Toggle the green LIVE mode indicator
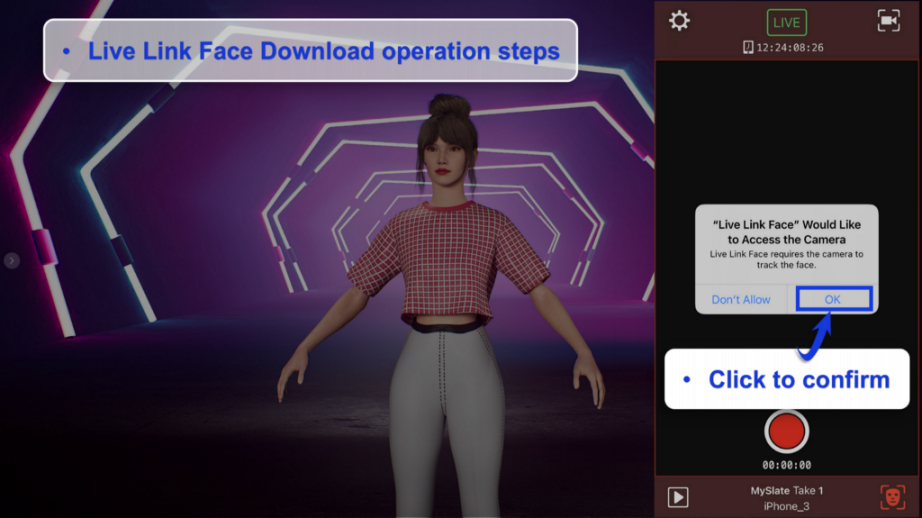The width and height of the screenshot is (922, 518). [x=786, y=22]
